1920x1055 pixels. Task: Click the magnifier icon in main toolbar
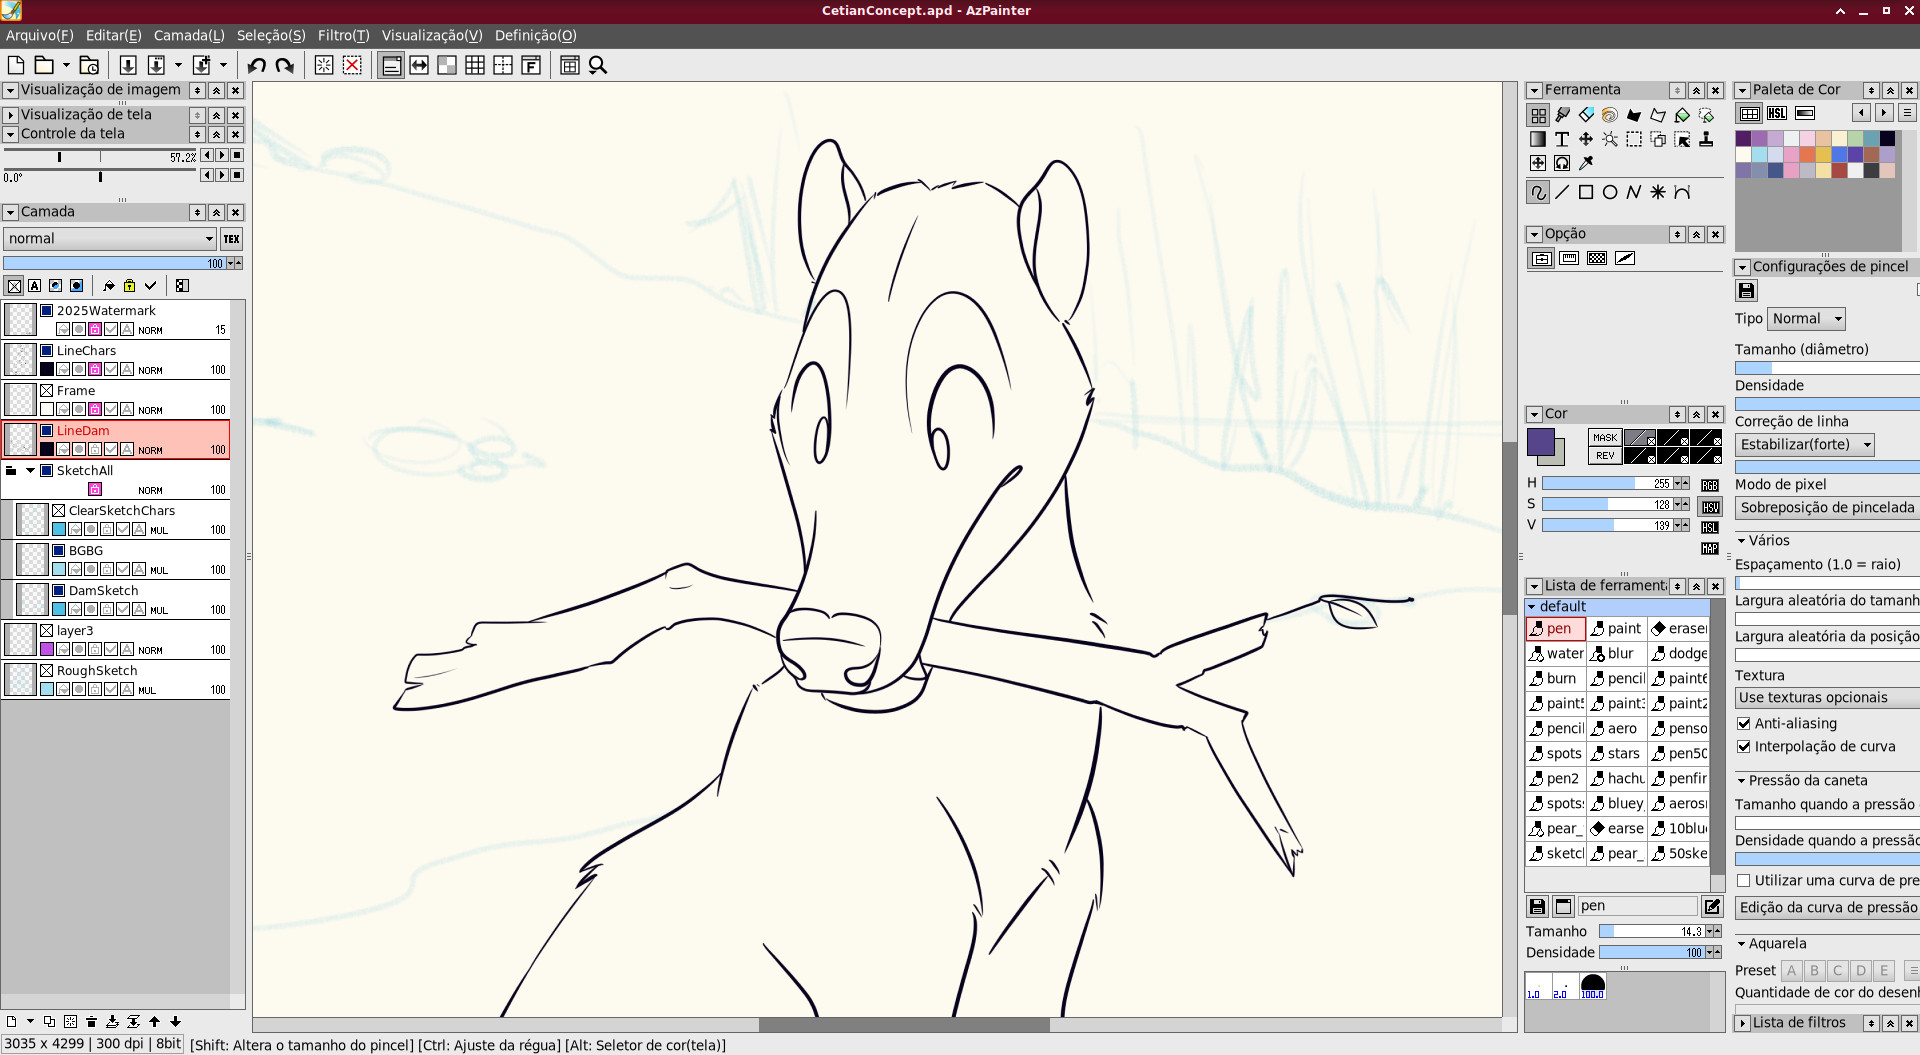pos(598,65)
